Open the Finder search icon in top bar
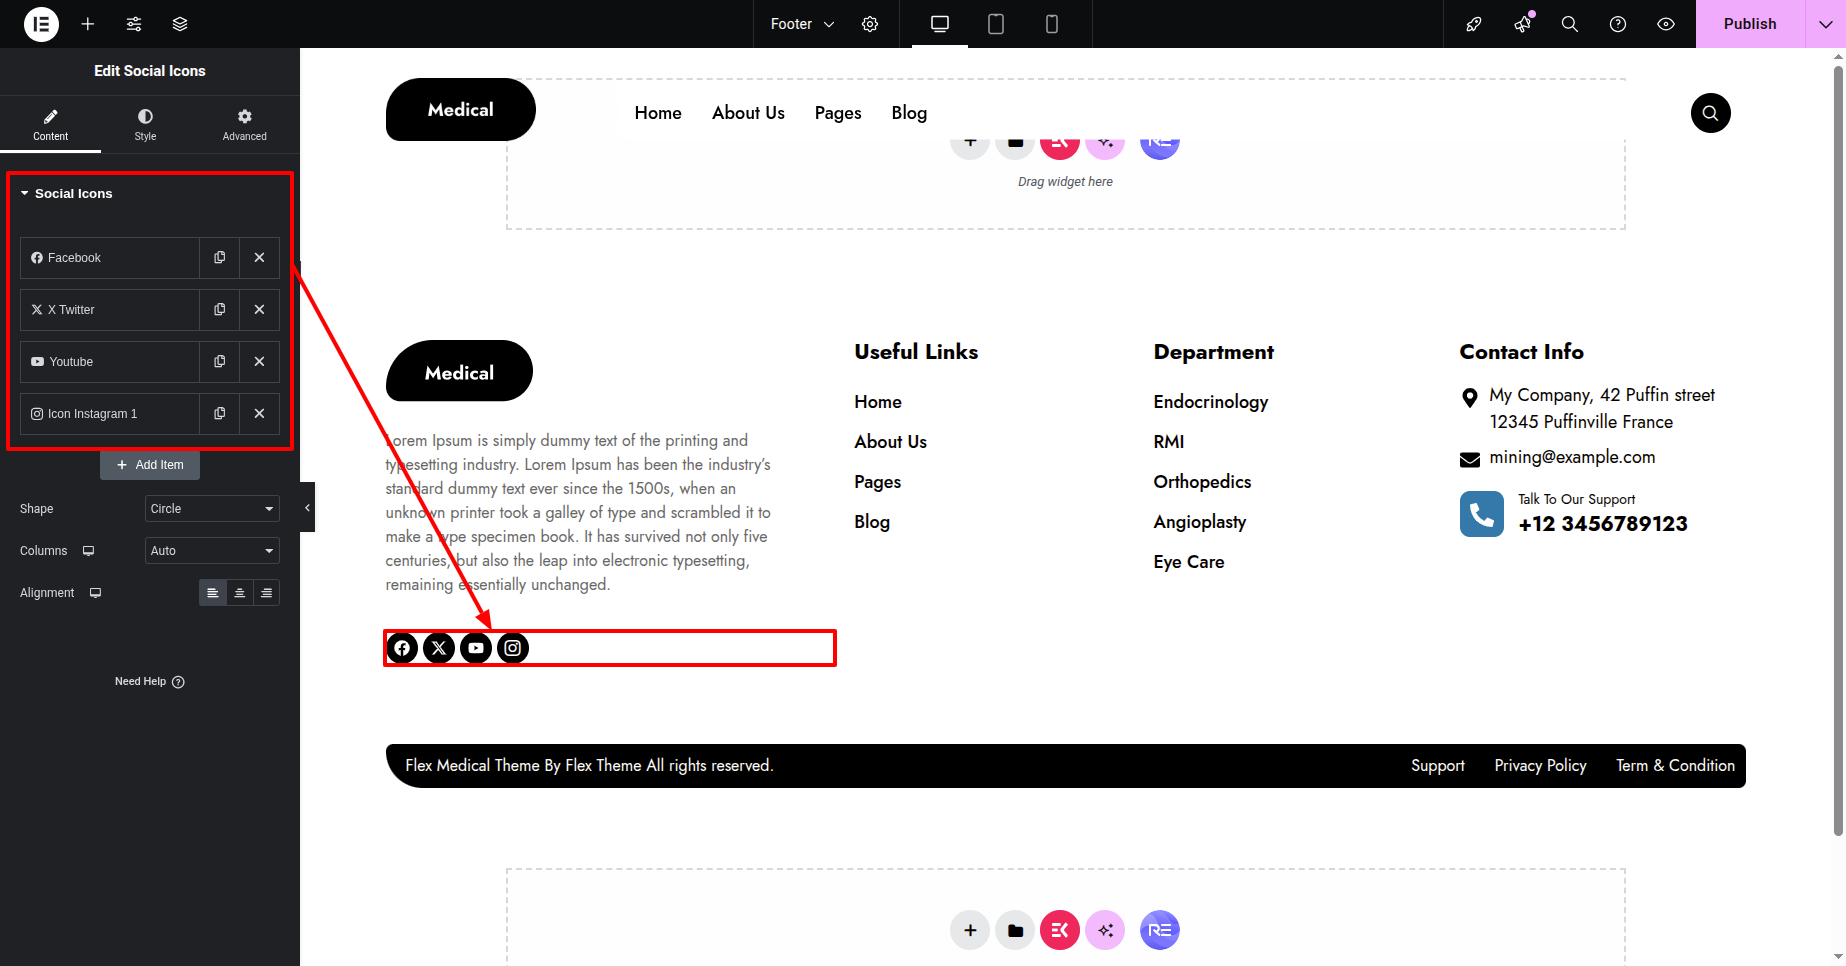The height and width of the screenshot is (966, 1846). tap(1570, 24)
